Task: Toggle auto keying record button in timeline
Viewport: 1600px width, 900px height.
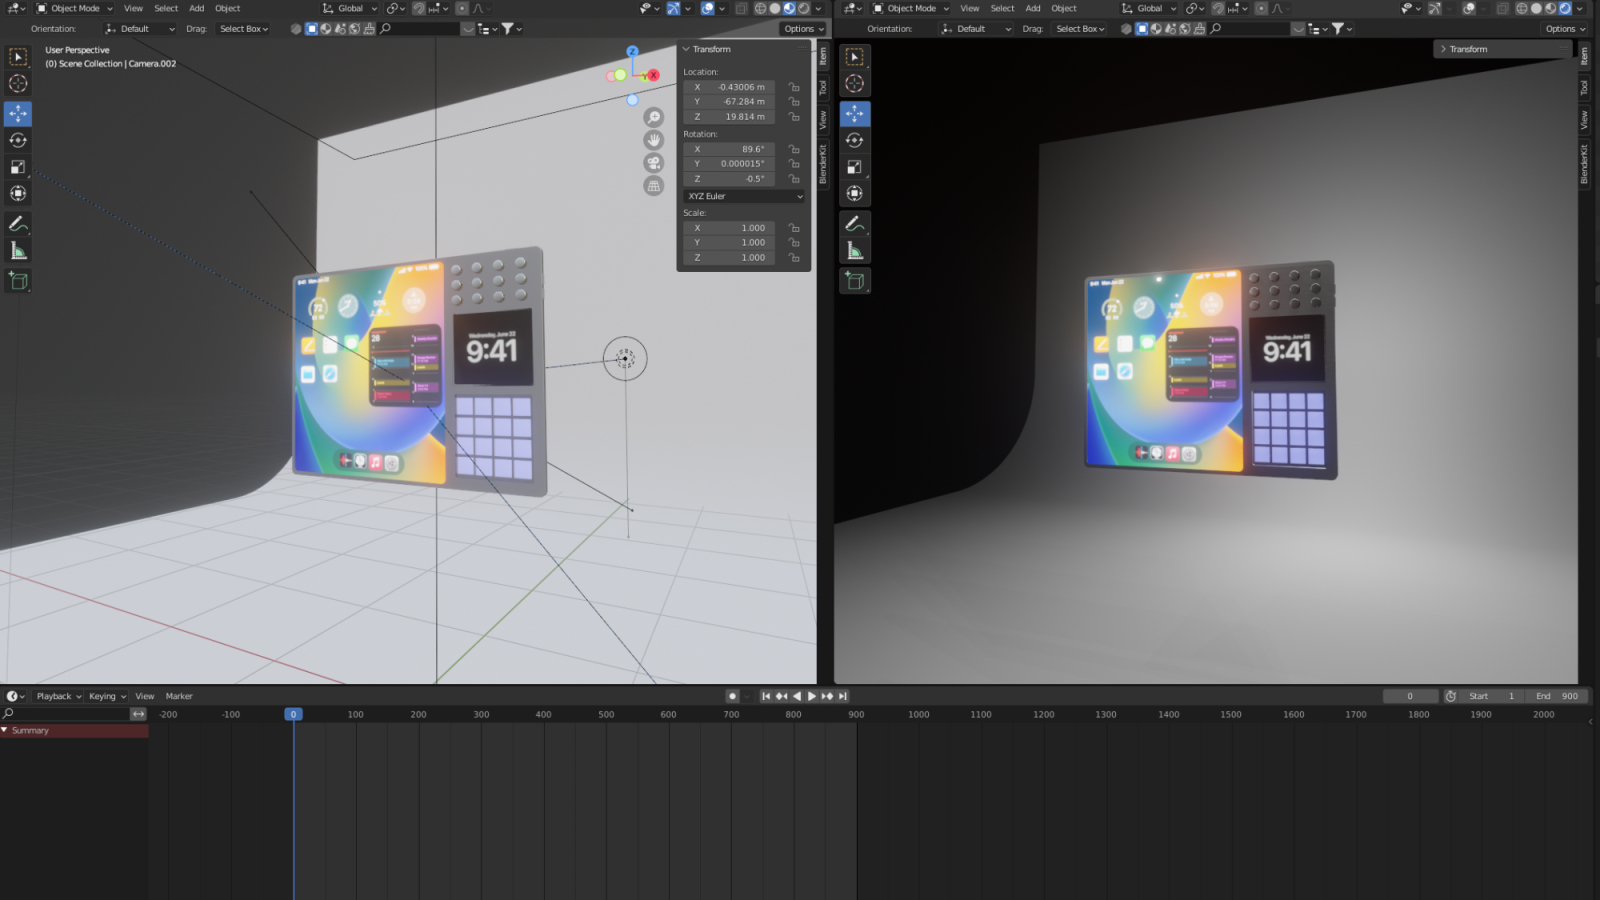Action: [733, 696]
